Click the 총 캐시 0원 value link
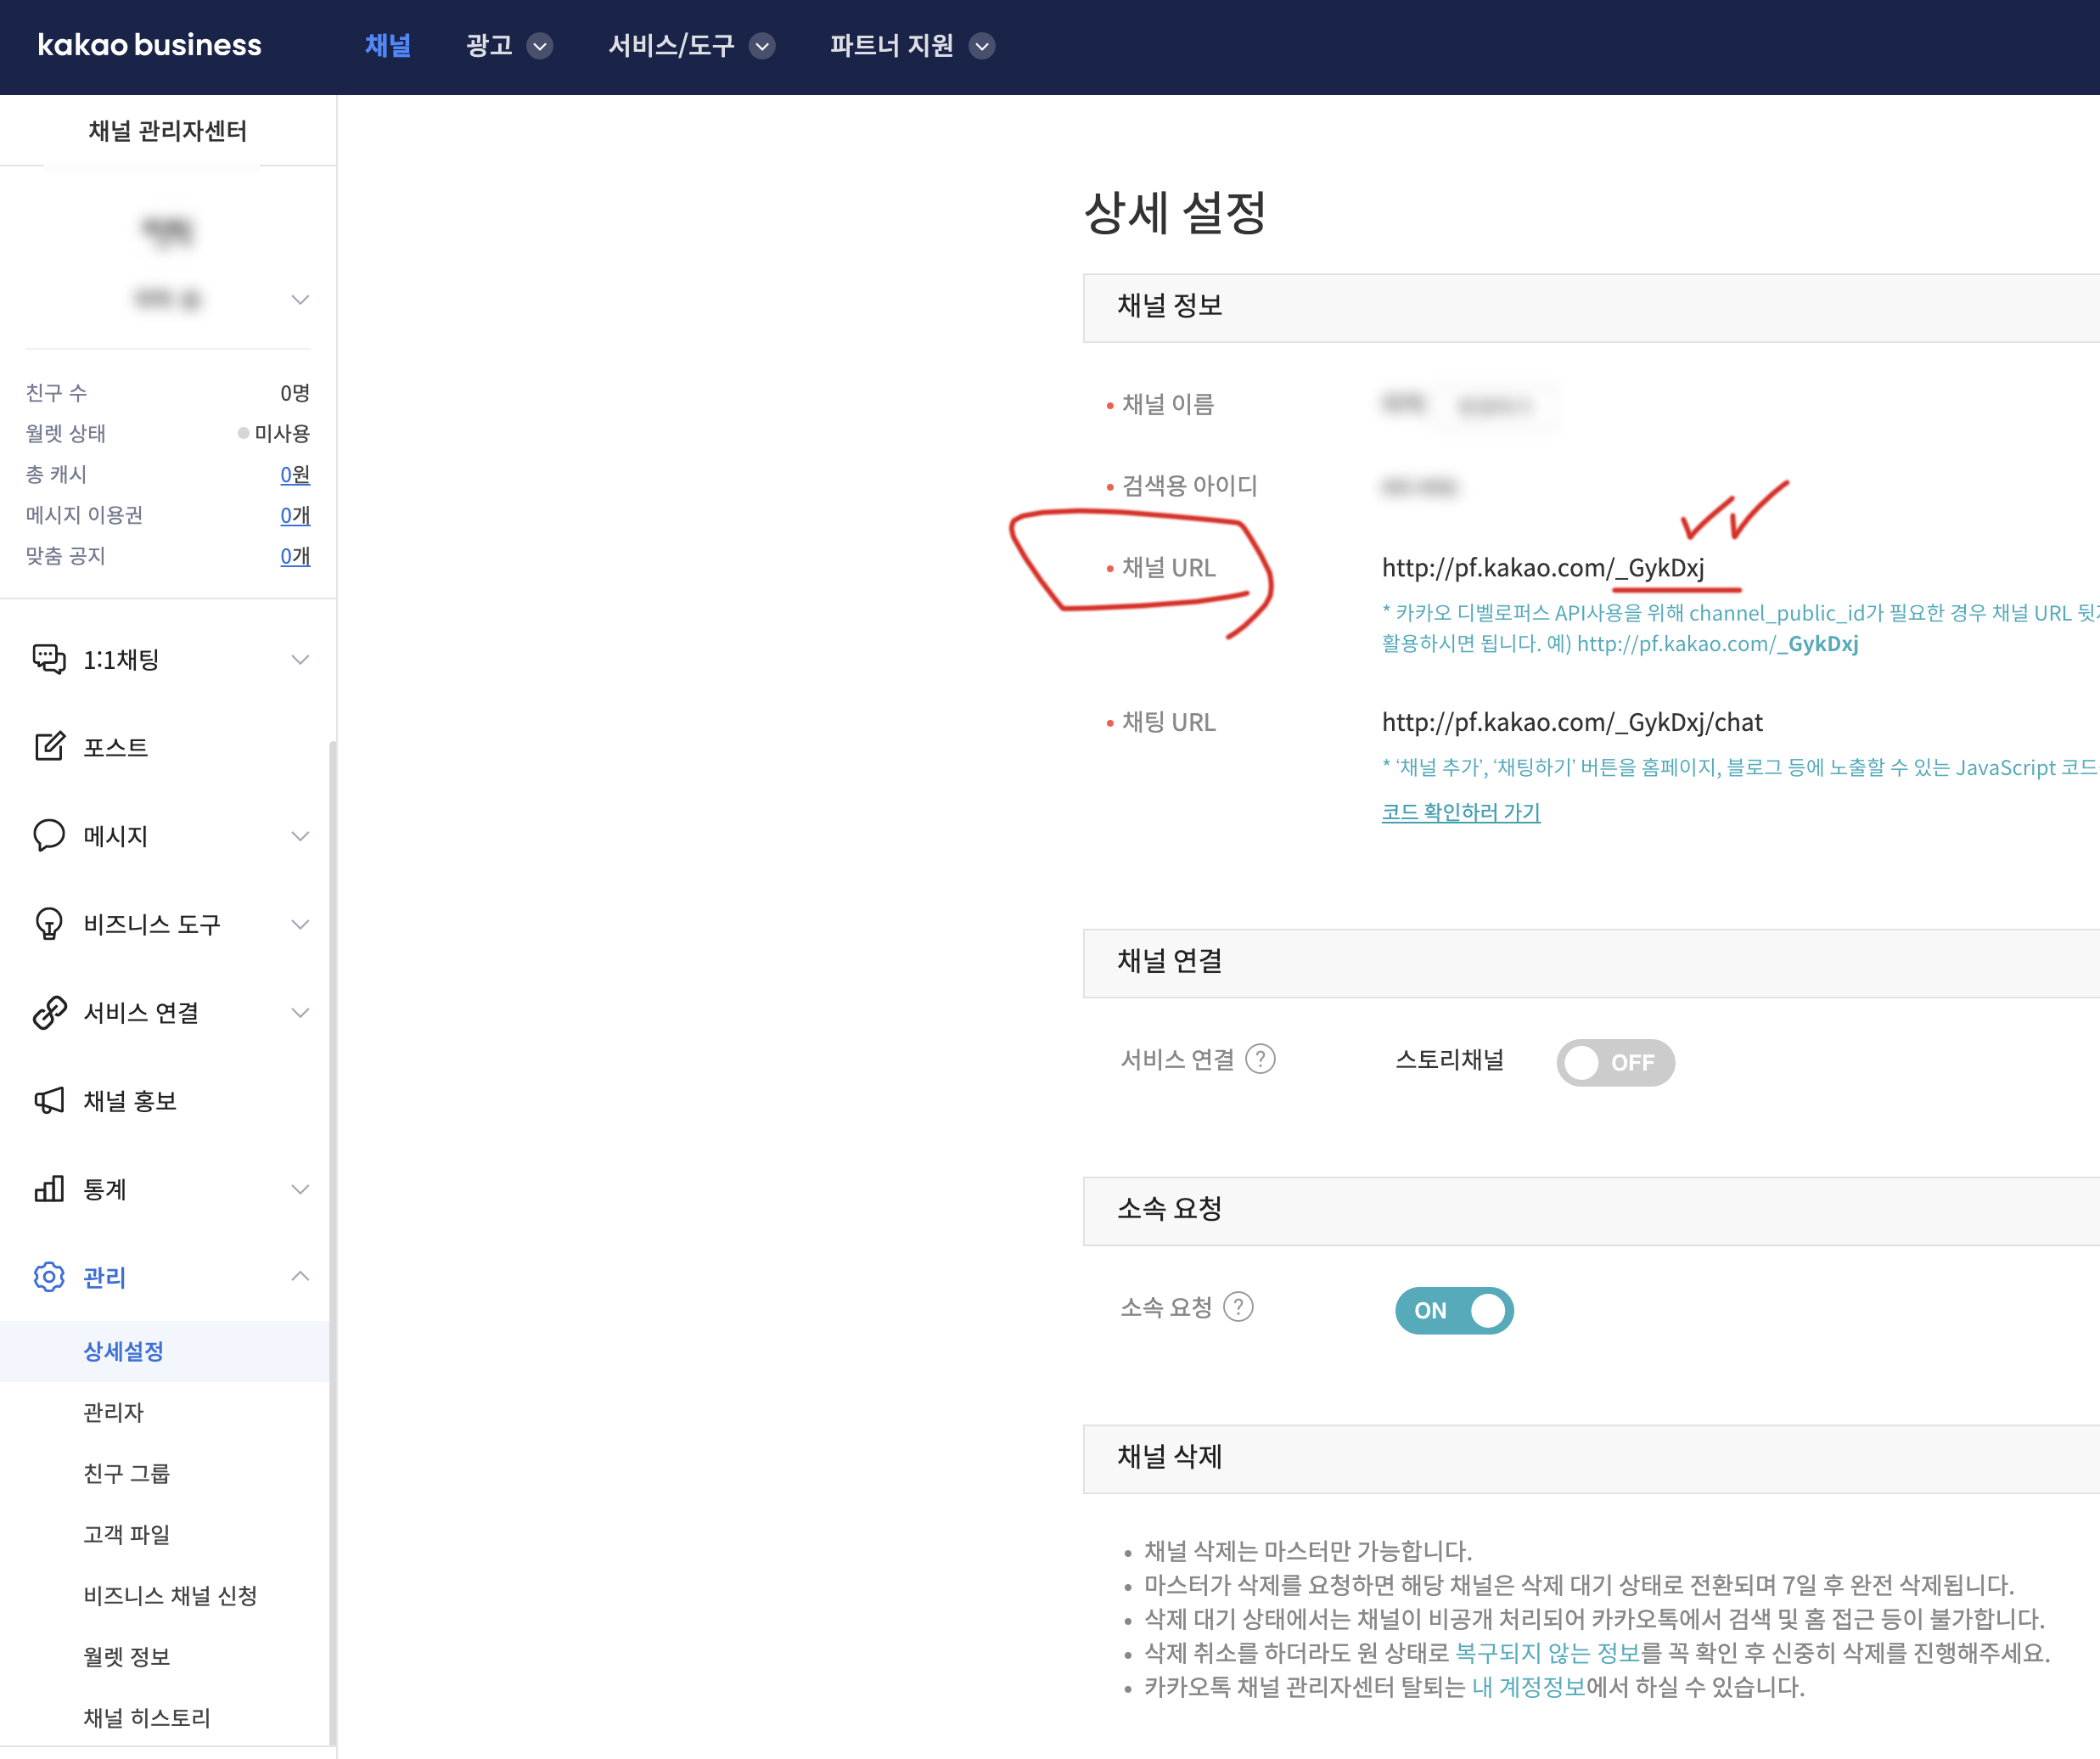Image resolution: width=2100 pixels, height=1759 pixels. click(294, 474)
